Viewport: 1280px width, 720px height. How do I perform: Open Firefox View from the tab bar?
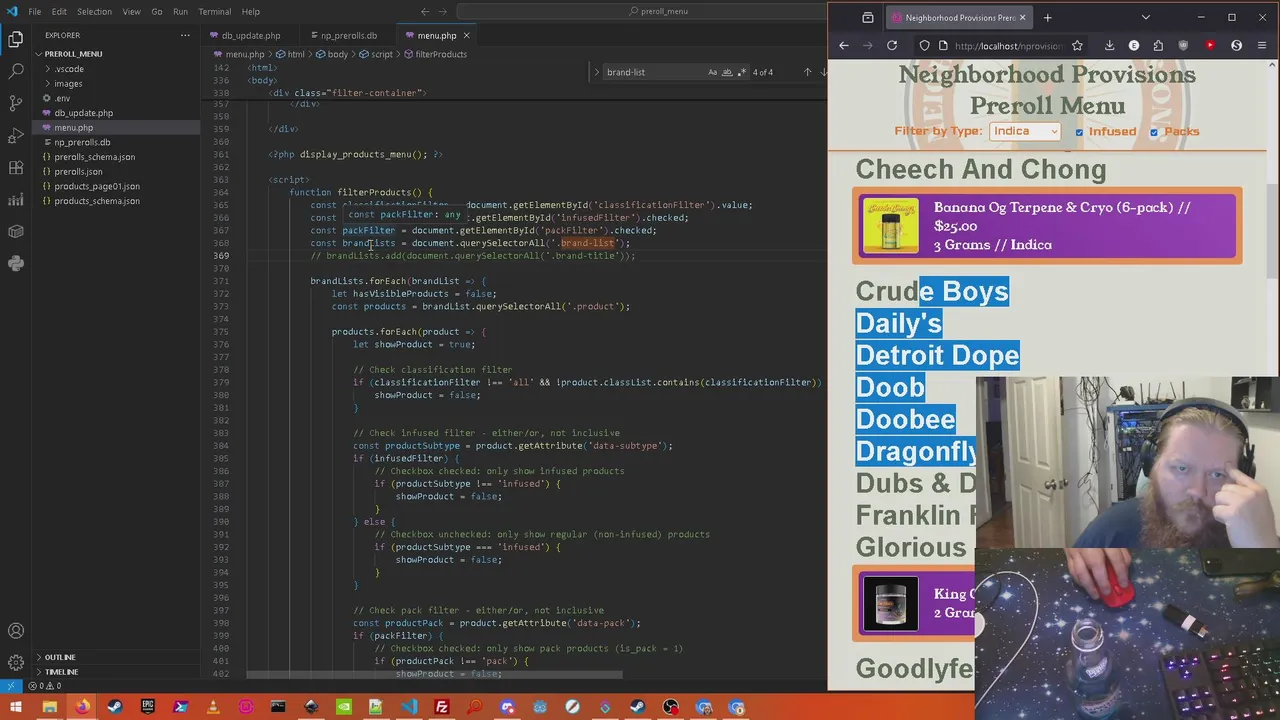(868, 17)
